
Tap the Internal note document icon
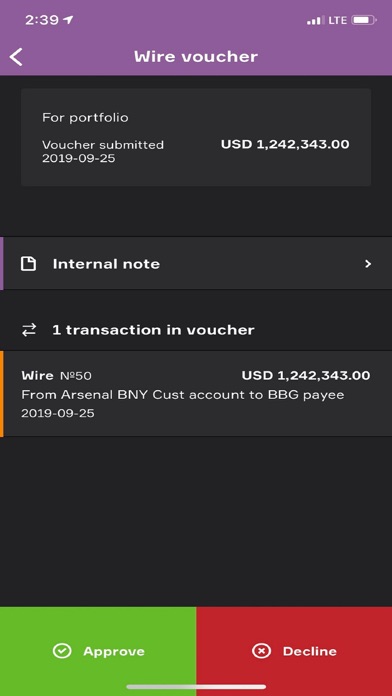click(28, 264)
